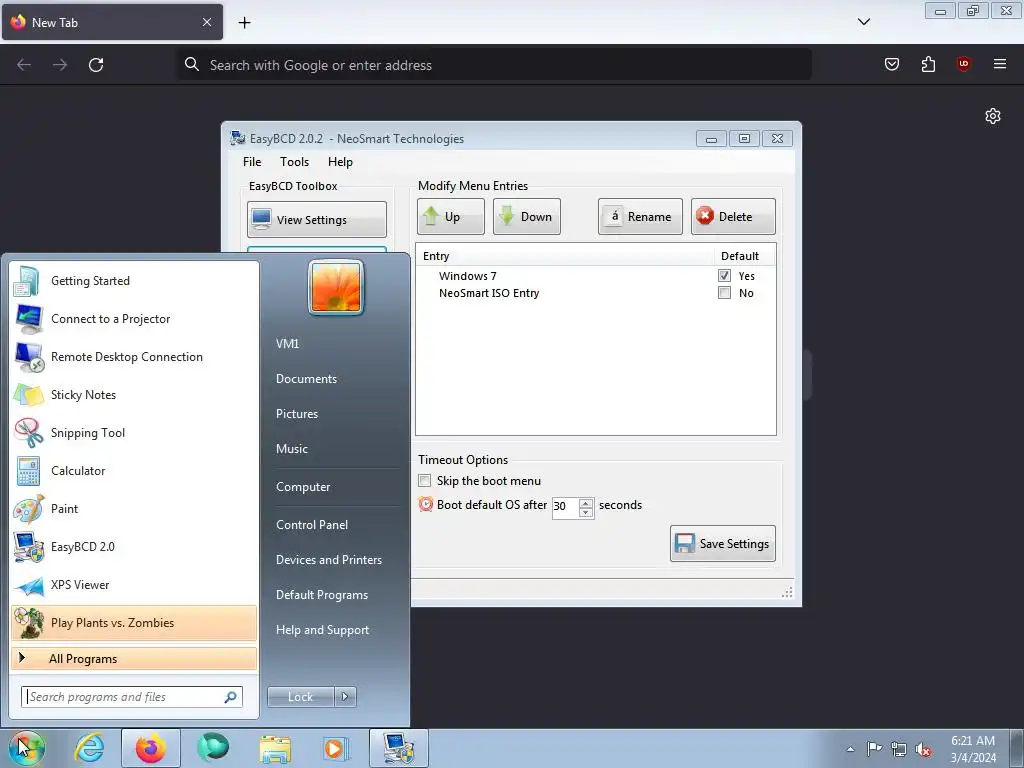The image size is (1024, 768).
Task: Open new tab personalize gear
Action: [x=993, y=116]
